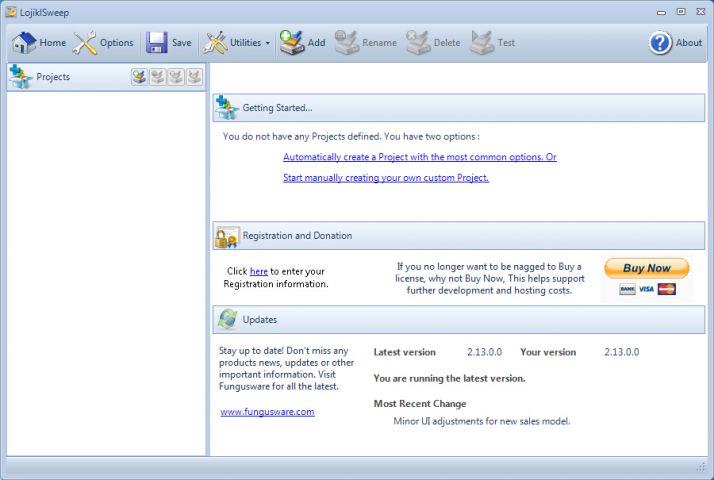Click the Projects panel icon

[20, 77]
